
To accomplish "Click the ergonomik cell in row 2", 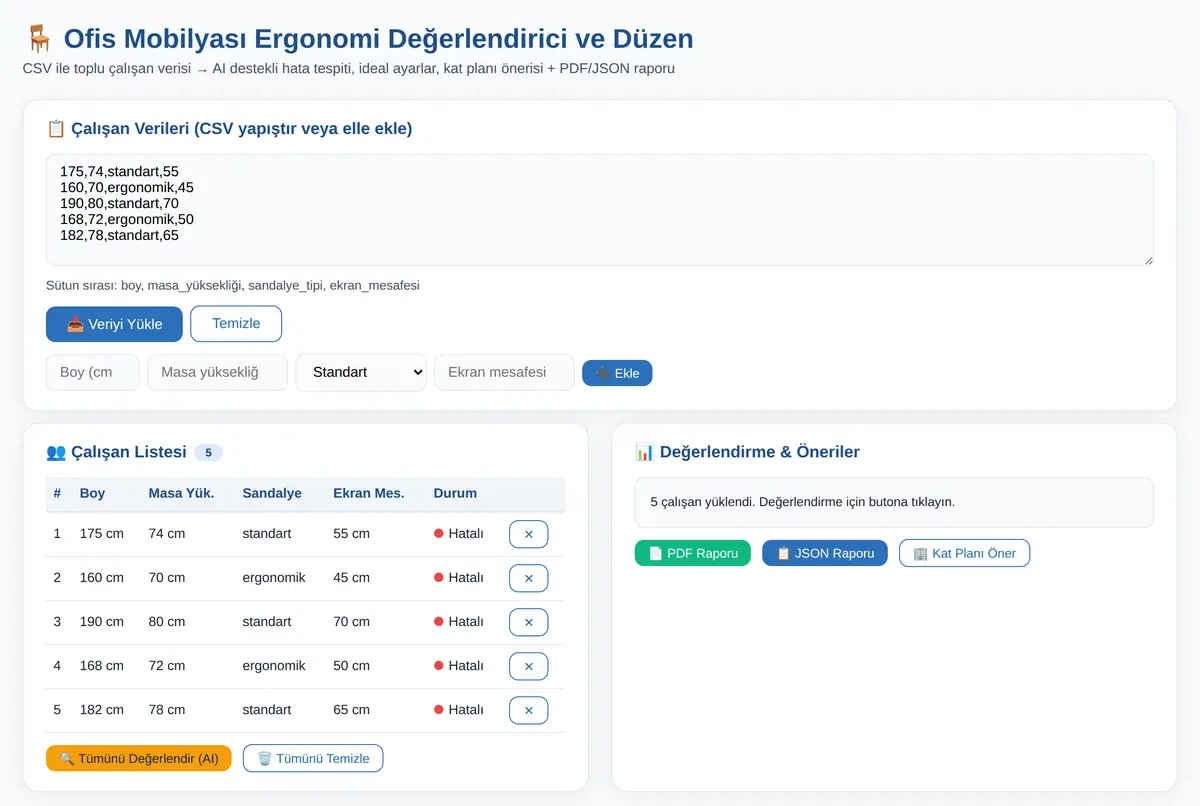I will (274, 578).
